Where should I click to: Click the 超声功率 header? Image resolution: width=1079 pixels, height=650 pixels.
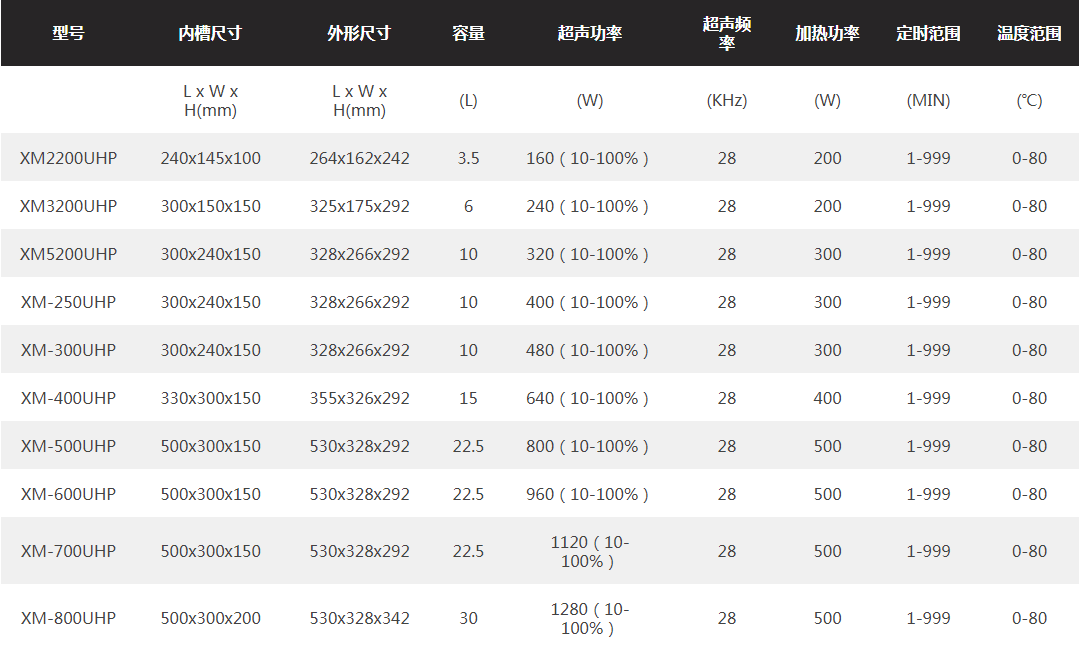[590, 33]
